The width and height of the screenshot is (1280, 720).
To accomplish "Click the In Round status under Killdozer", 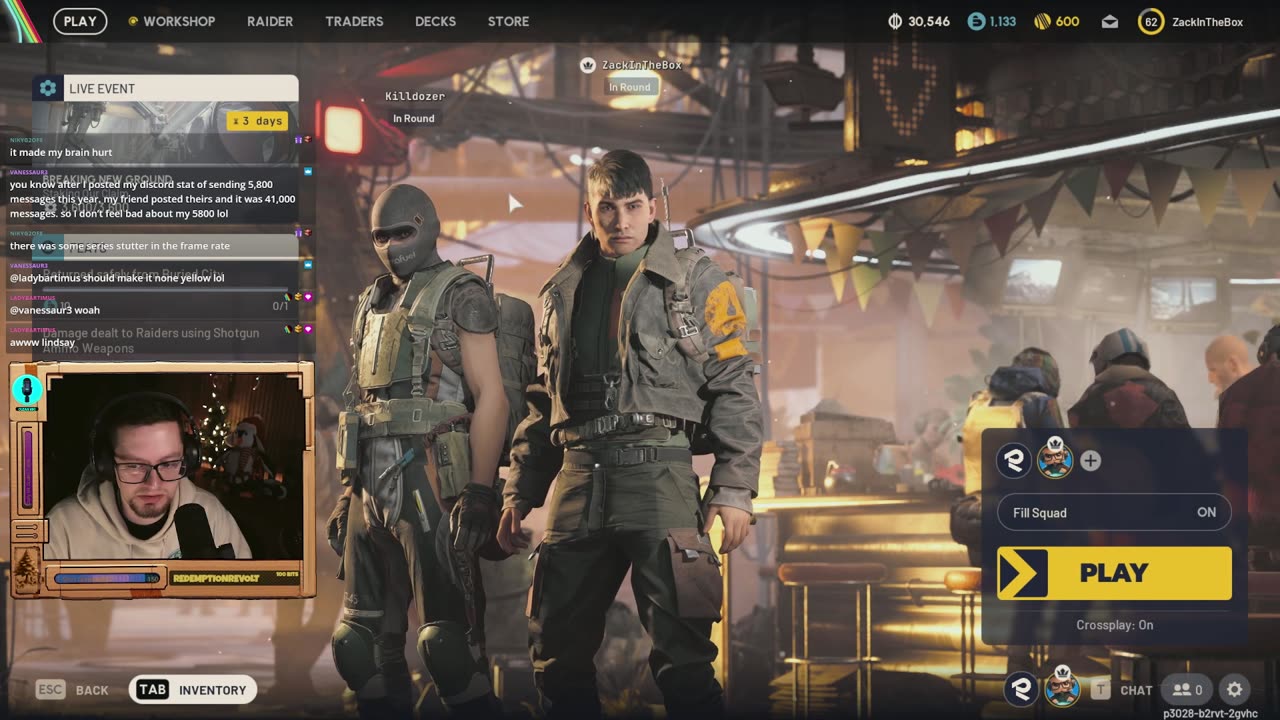I will click(413, 118).
